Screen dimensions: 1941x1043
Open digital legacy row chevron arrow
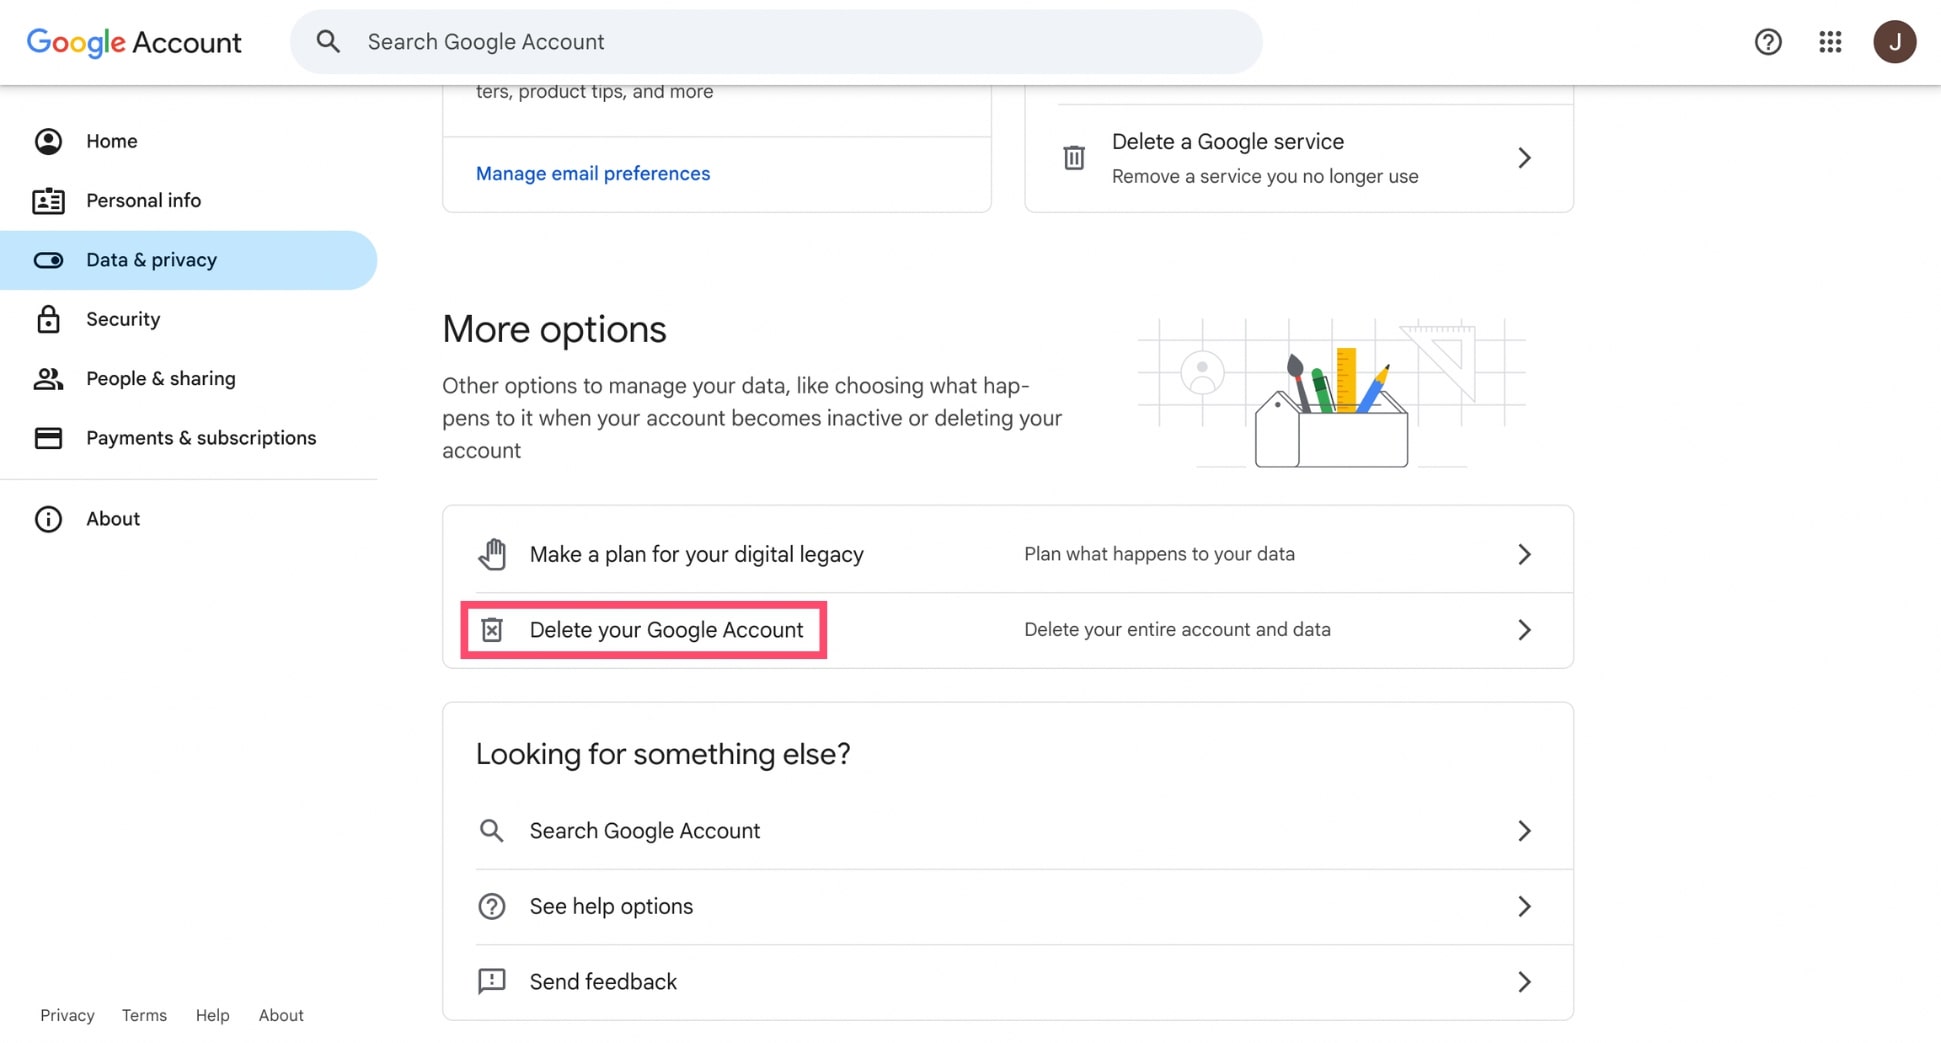coord(1523,554)
